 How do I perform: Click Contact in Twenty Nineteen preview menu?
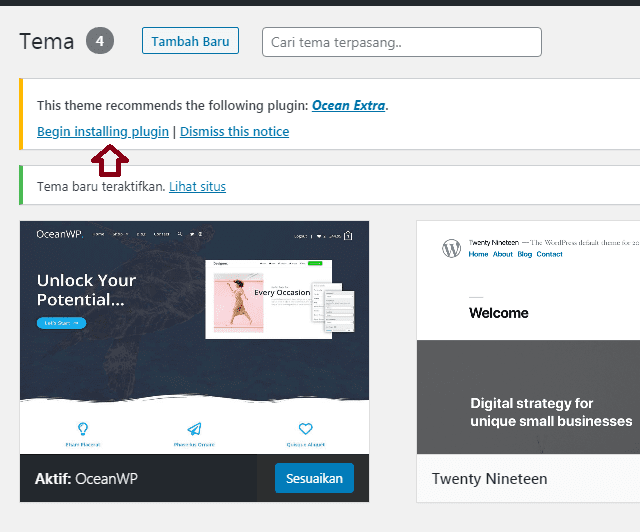click(549, 254)
